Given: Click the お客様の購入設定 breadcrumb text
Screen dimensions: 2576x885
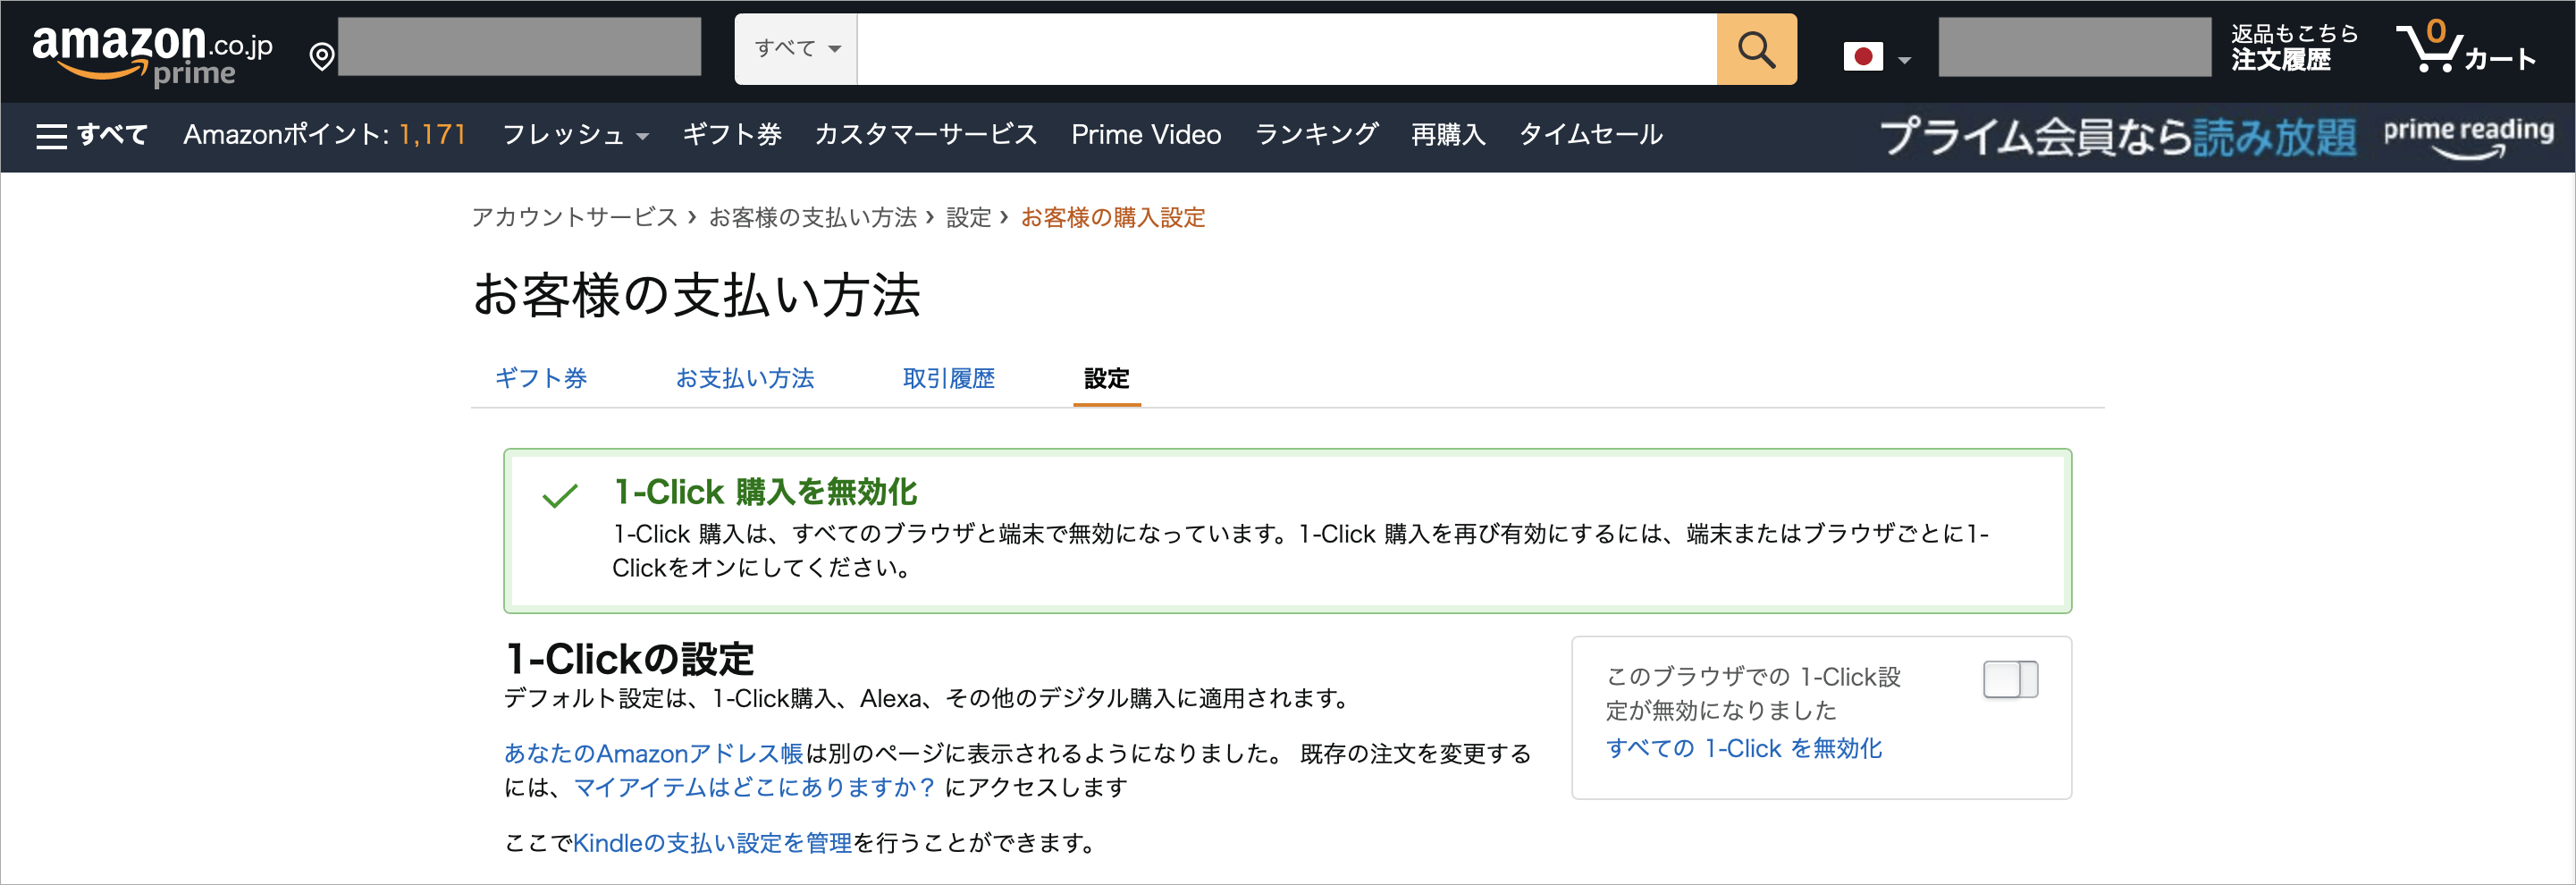Looking at the screenshot, I should pos(1113,217).
